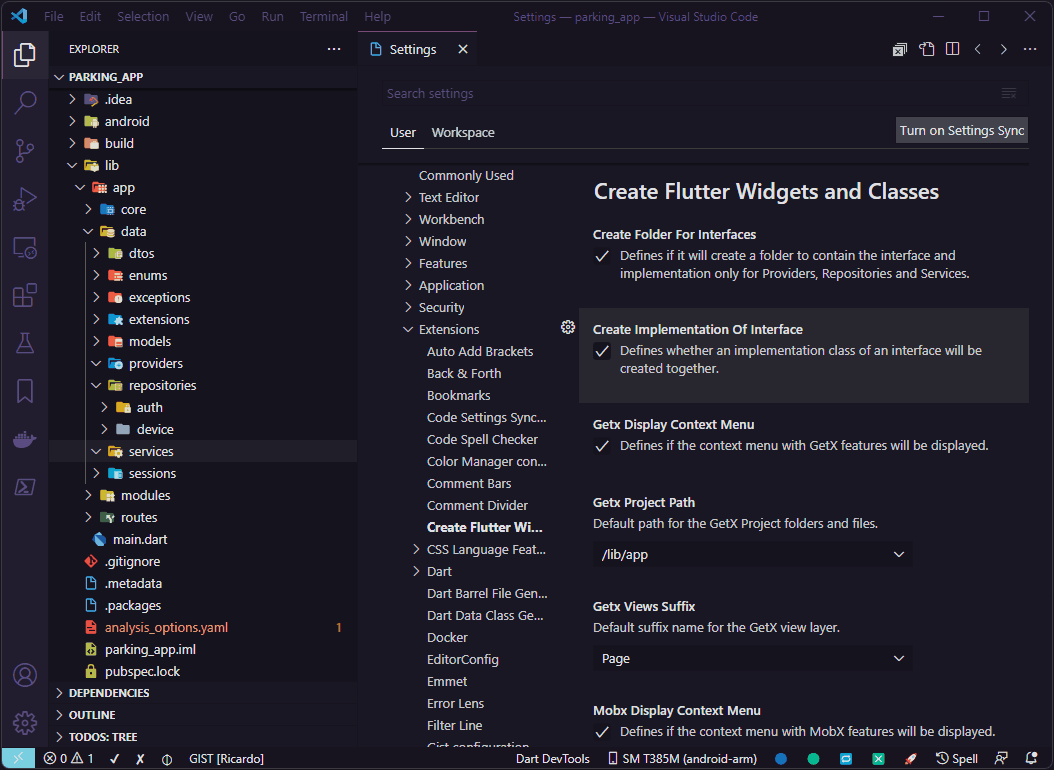This screenshot has width=1054, height=770.
Task: Open the Docker view
Action: coord(25,439)
